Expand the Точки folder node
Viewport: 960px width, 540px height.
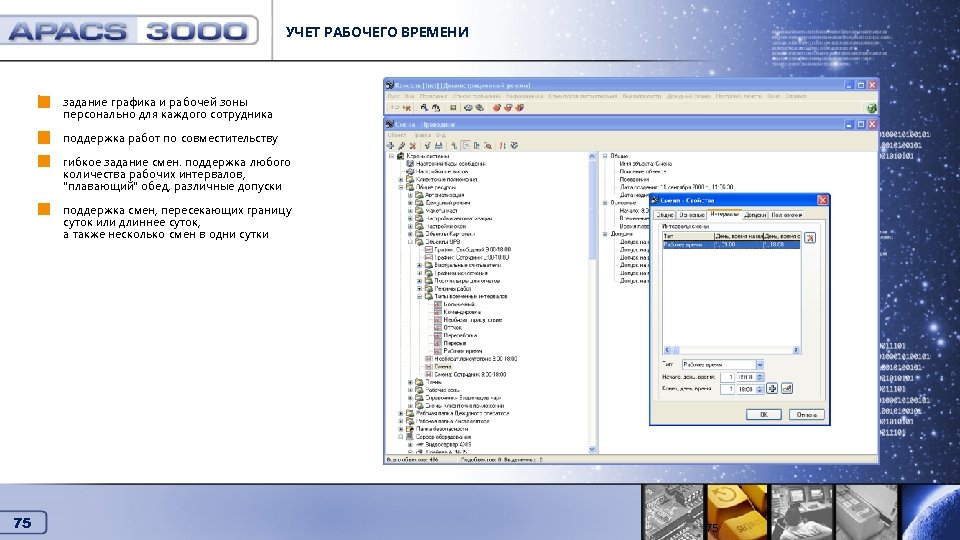pos(410,382)
